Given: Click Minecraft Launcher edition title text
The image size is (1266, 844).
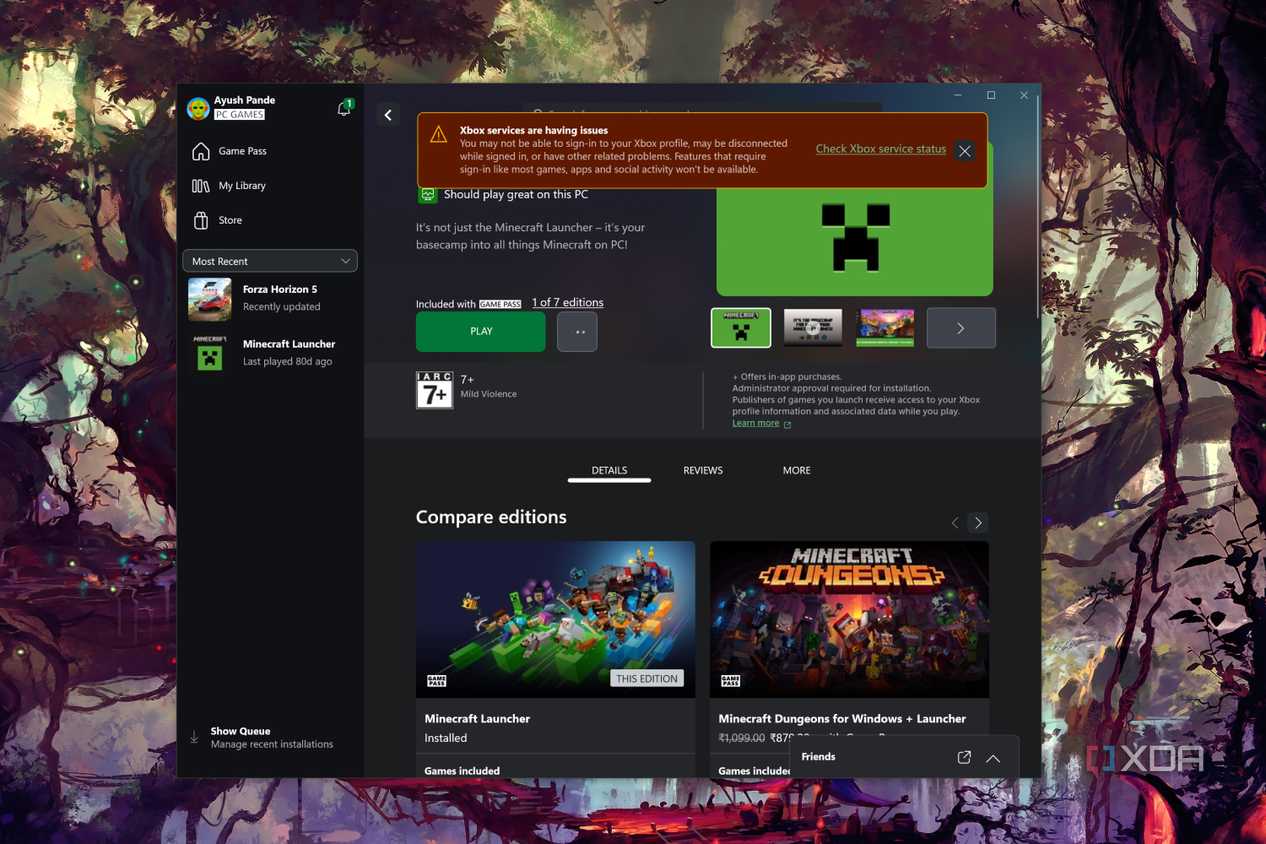Looking at the screenshot, I should coord(477,718).
